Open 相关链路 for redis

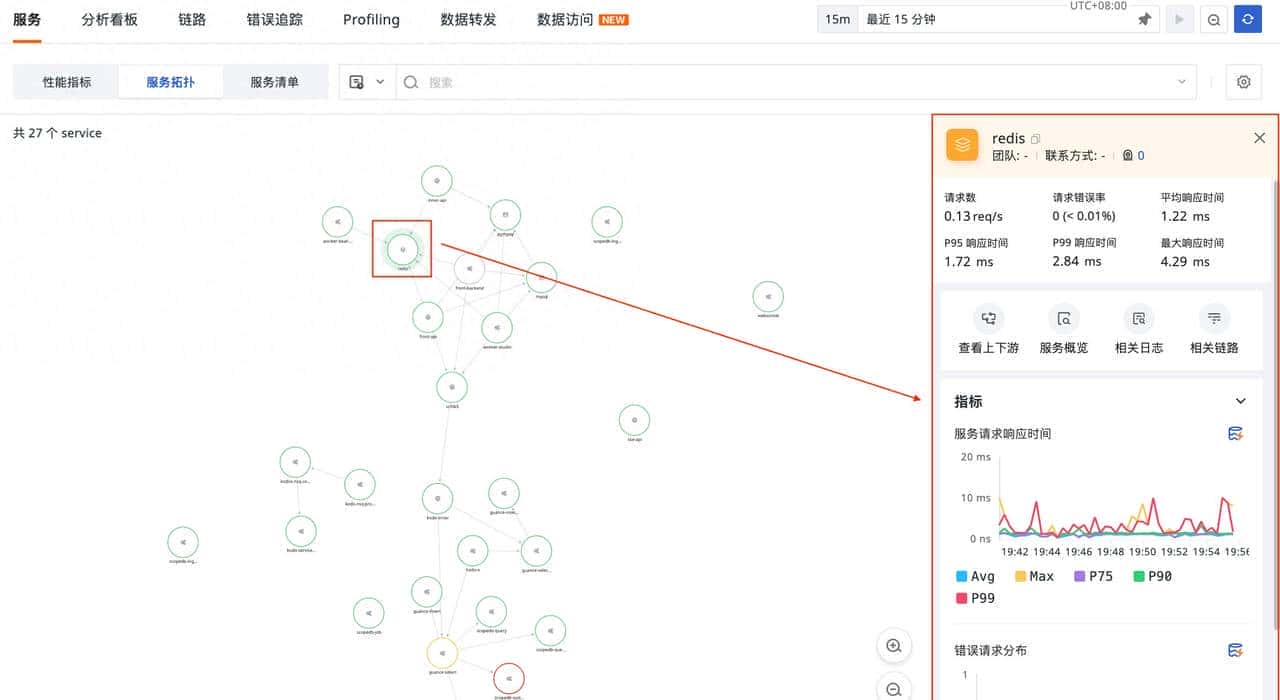pos(1214,331)
